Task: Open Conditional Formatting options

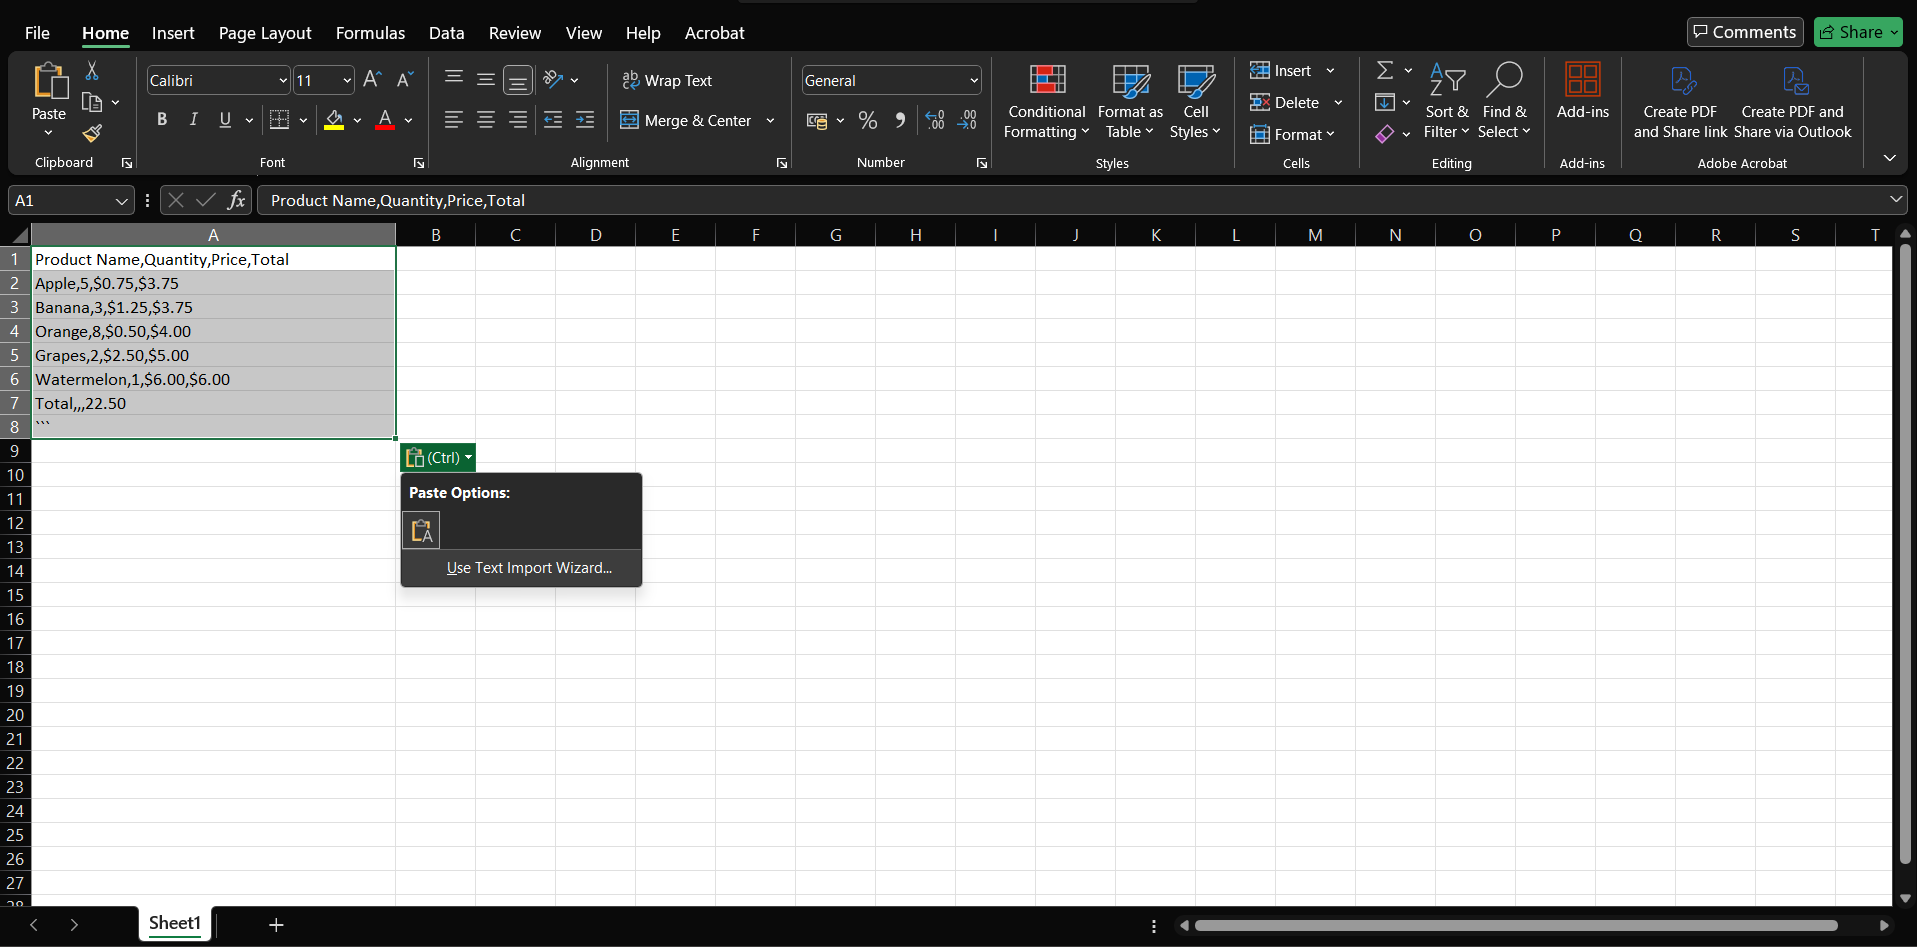Action: (1045, 101)
